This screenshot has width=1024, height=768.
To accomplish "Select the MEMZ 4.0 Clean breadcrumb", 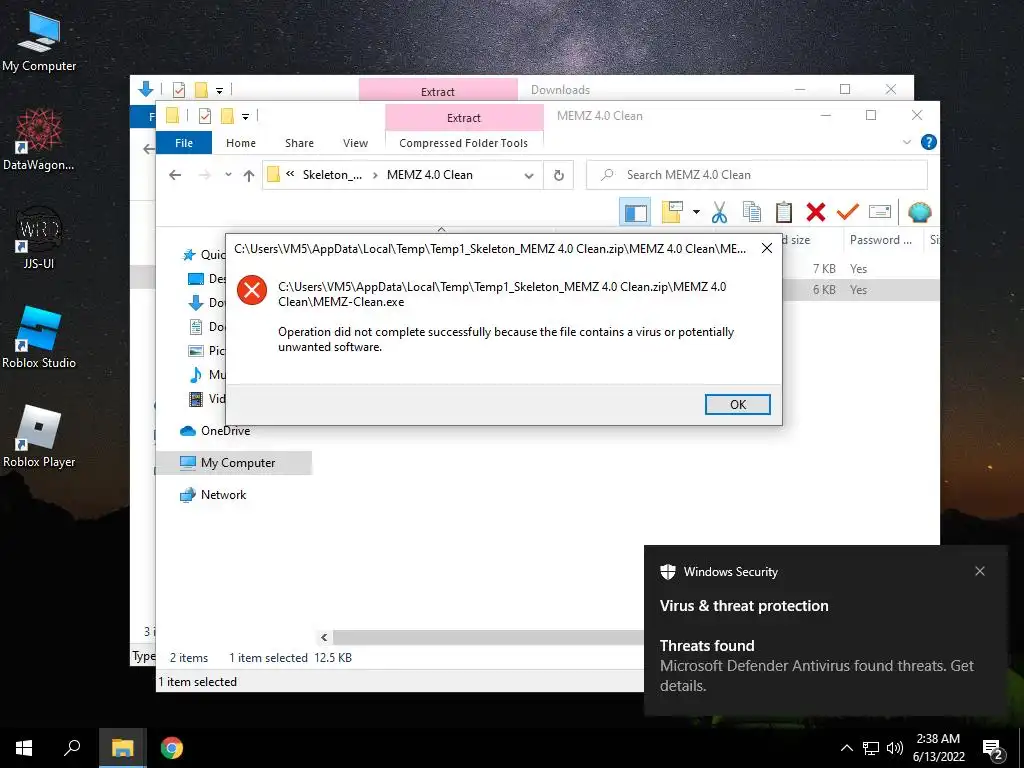I will 430,175.
